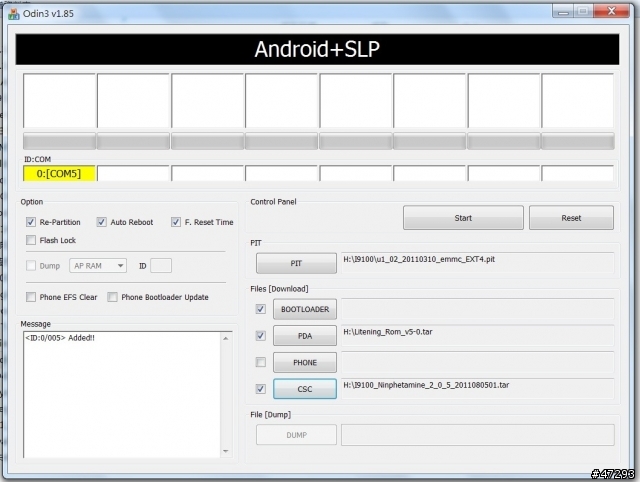Click the first progress bar under device slots
This screenshot has width=640, height=482.
[x=60, y=141]
